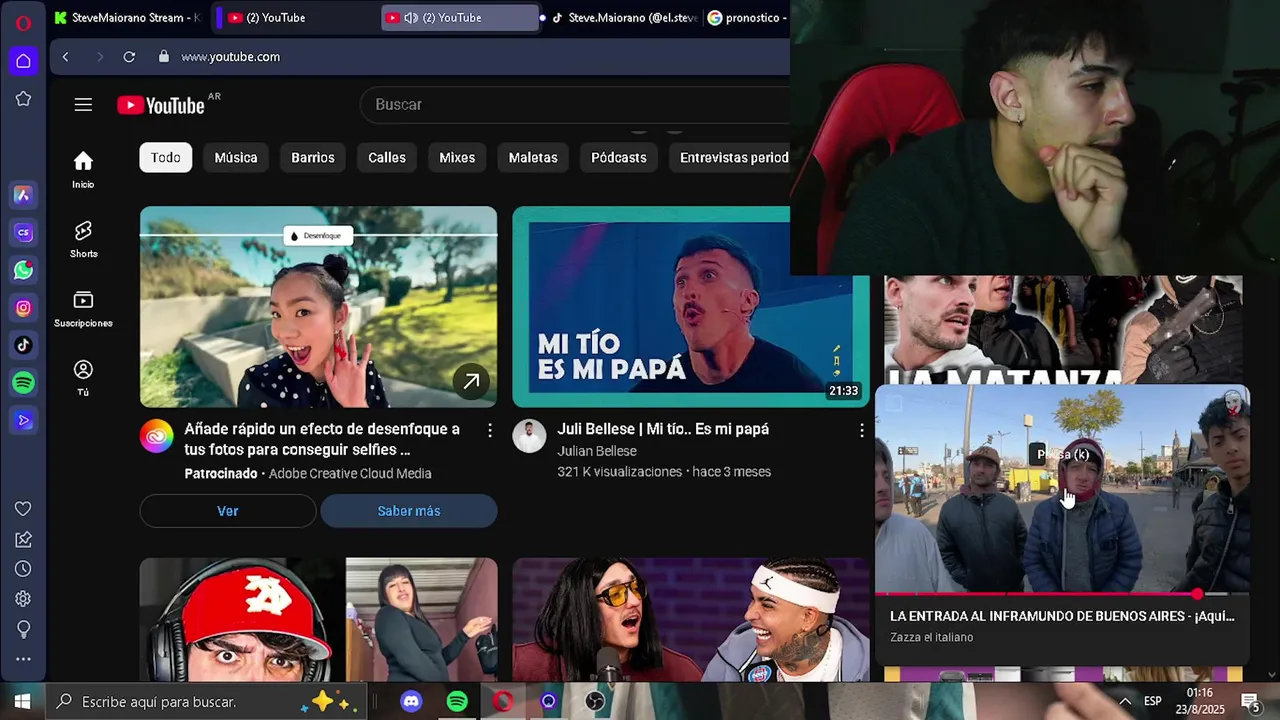
Task: Open the Zazza el italiano channel name
Action: coord(932,637)
